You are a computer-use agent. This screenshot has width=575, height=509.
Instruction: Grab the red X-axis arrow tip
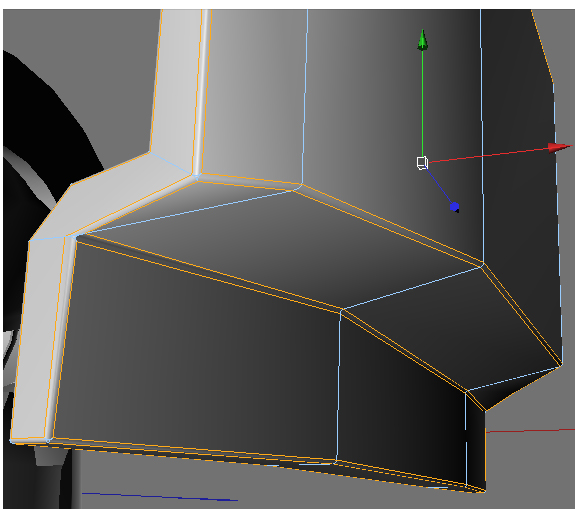[560, 147]
